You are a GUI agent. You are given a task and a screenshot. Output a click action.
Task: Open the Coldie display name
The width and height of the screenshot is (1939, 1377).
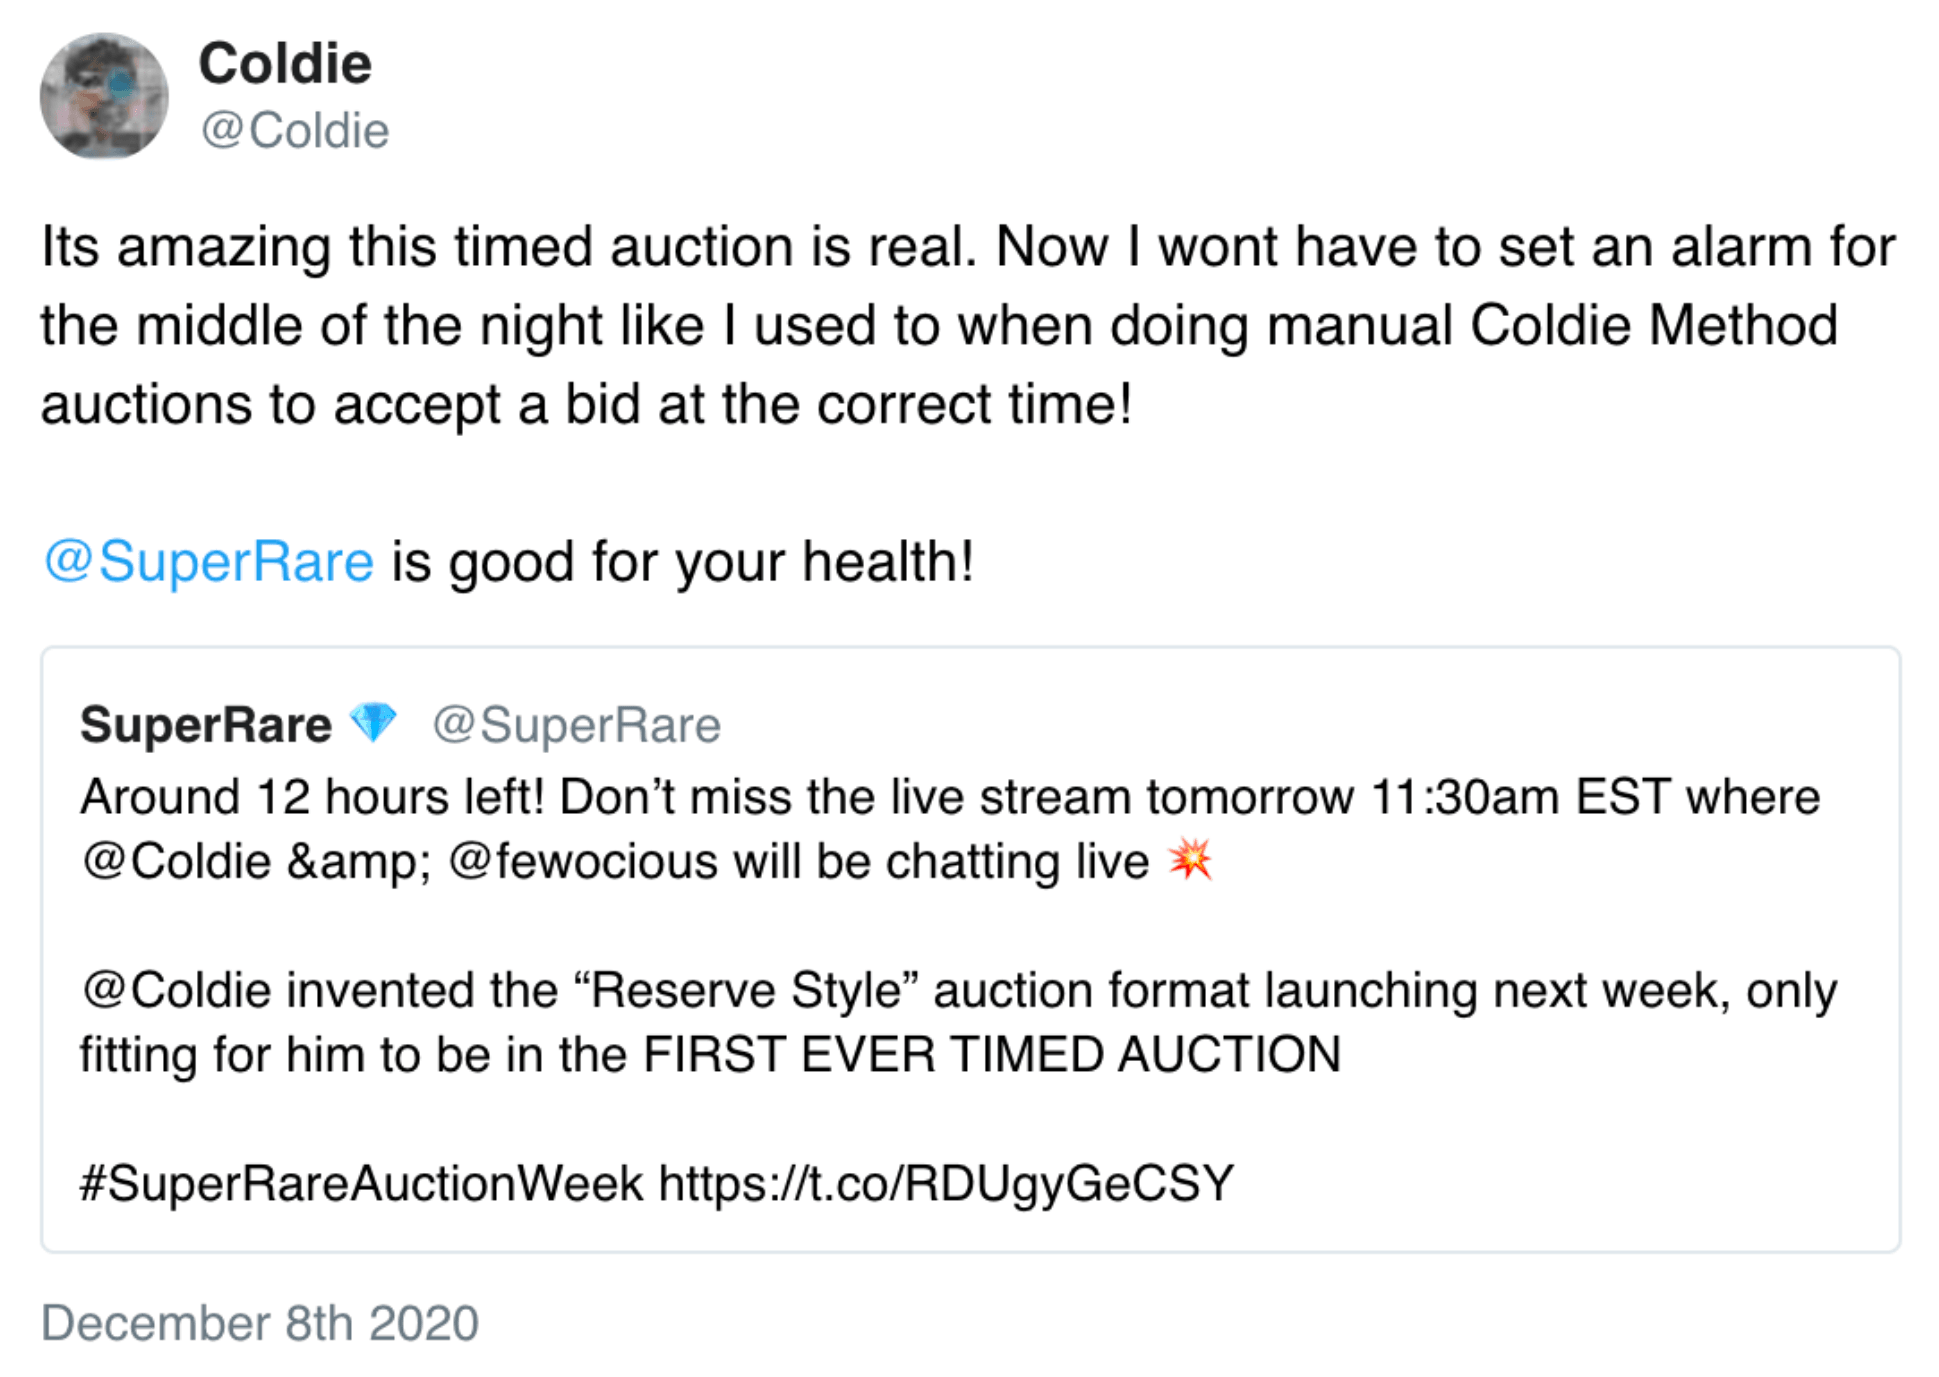click(285, 64)
